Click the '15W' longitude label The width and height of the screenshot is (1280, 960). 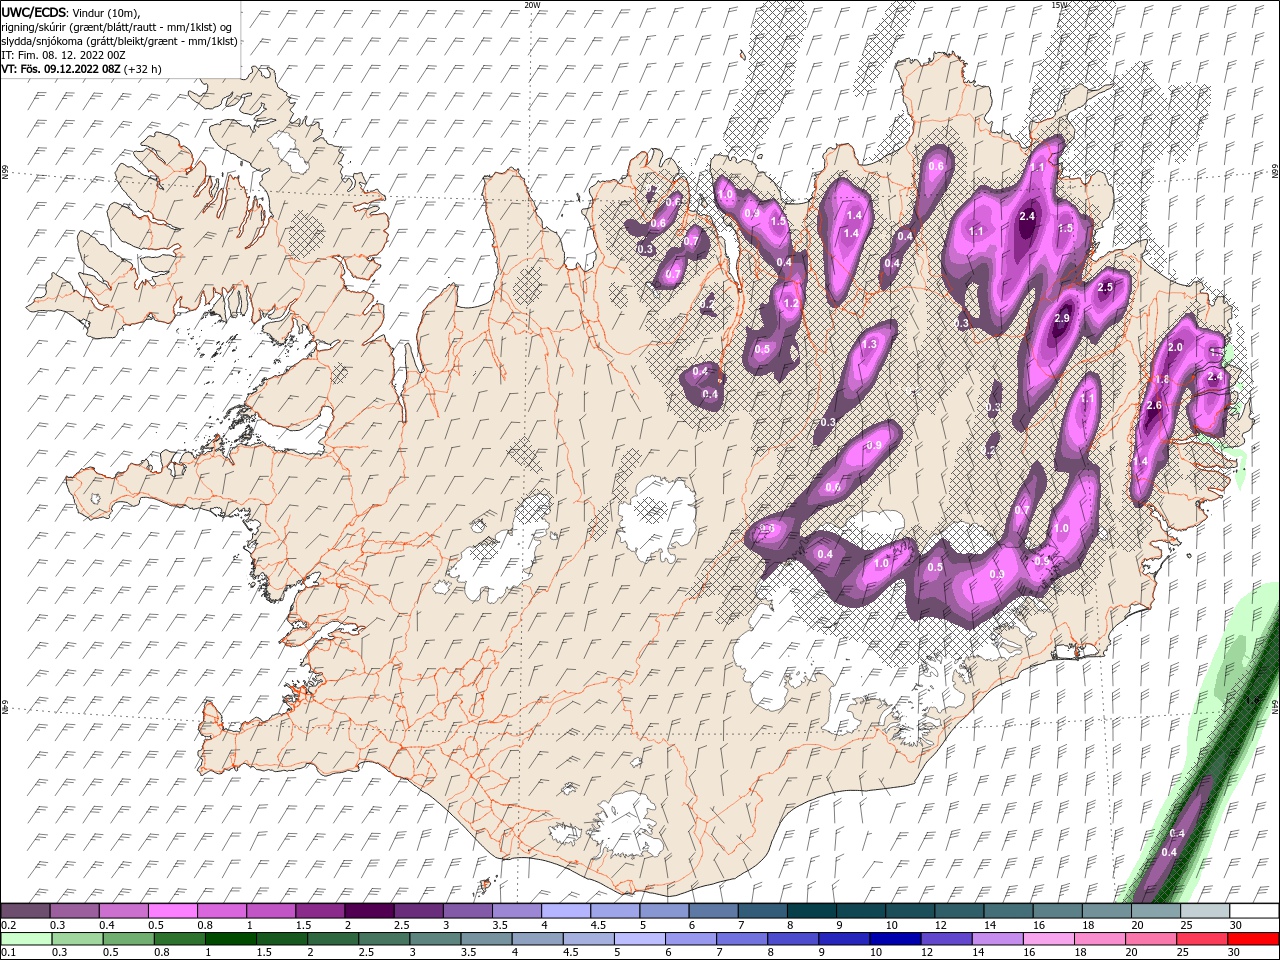tap(1059, 5)
